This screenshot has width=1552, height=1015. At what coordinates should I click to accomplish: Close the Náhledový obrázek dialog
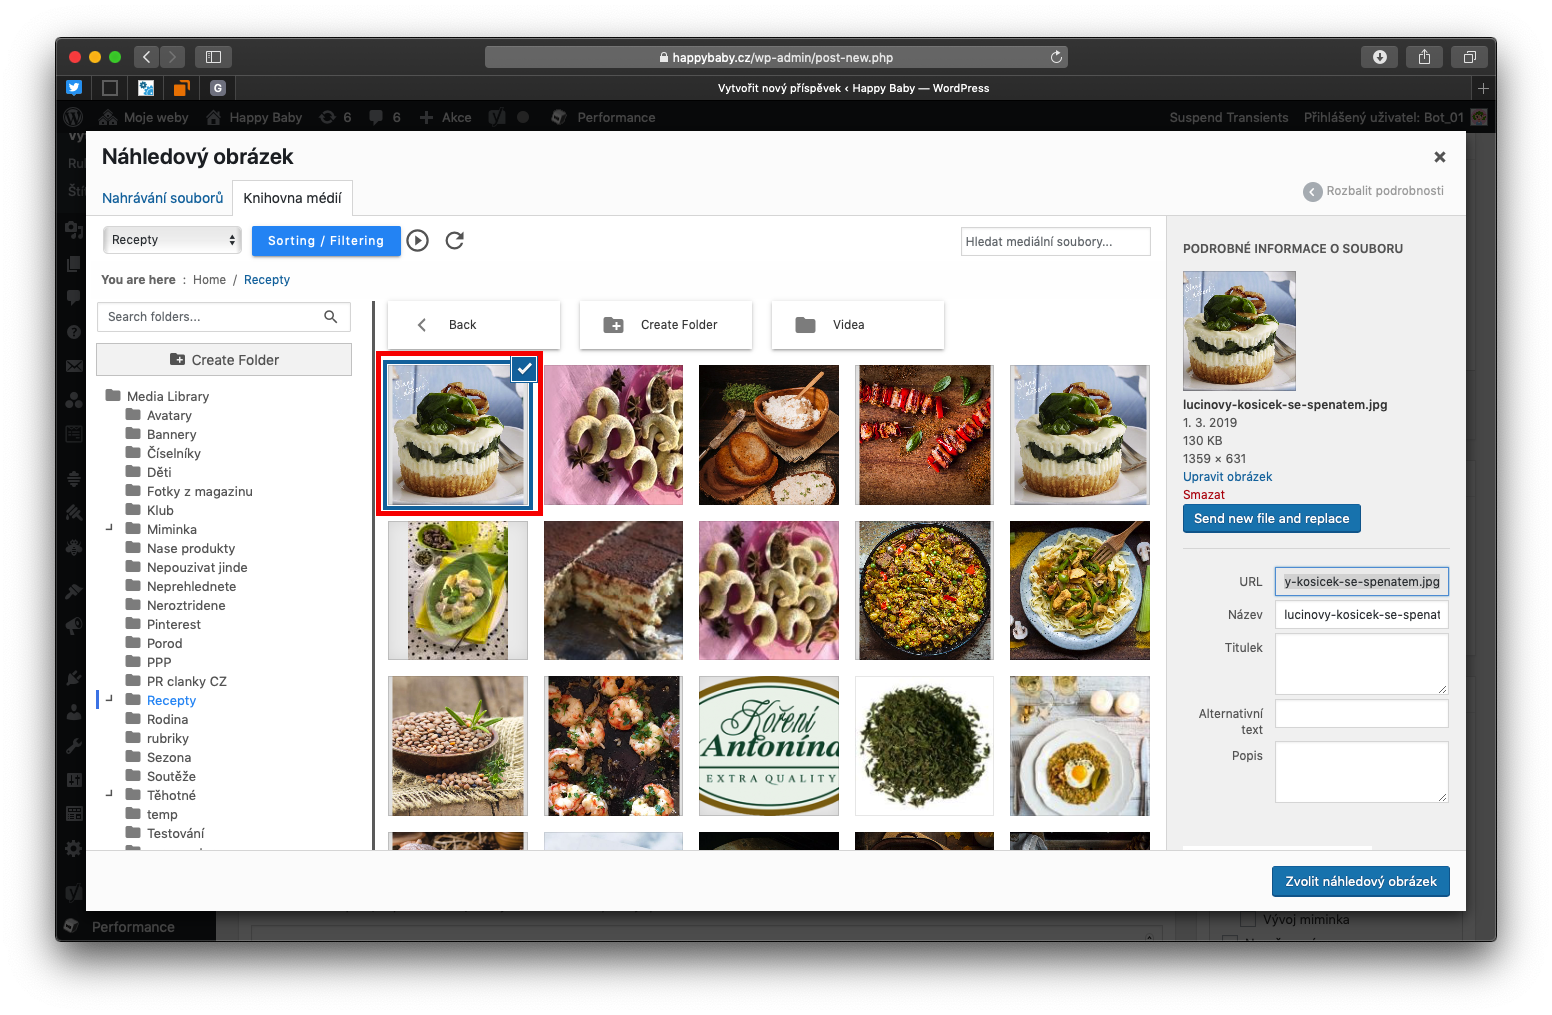click(1440, 157)
